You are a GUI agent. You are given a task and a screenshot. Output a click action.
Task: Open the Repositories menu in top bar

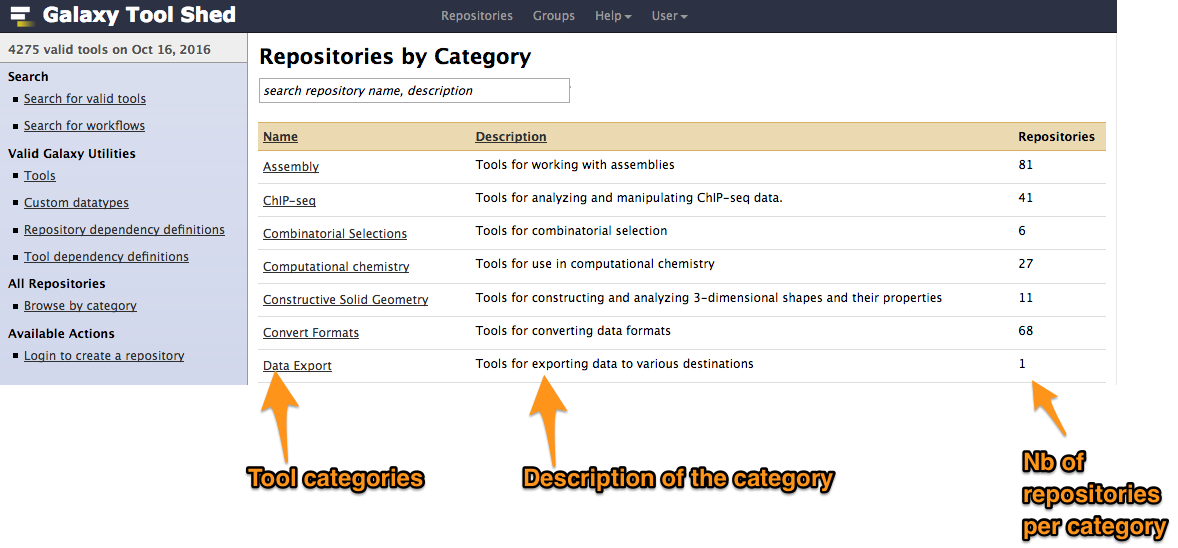click(476, 16)
